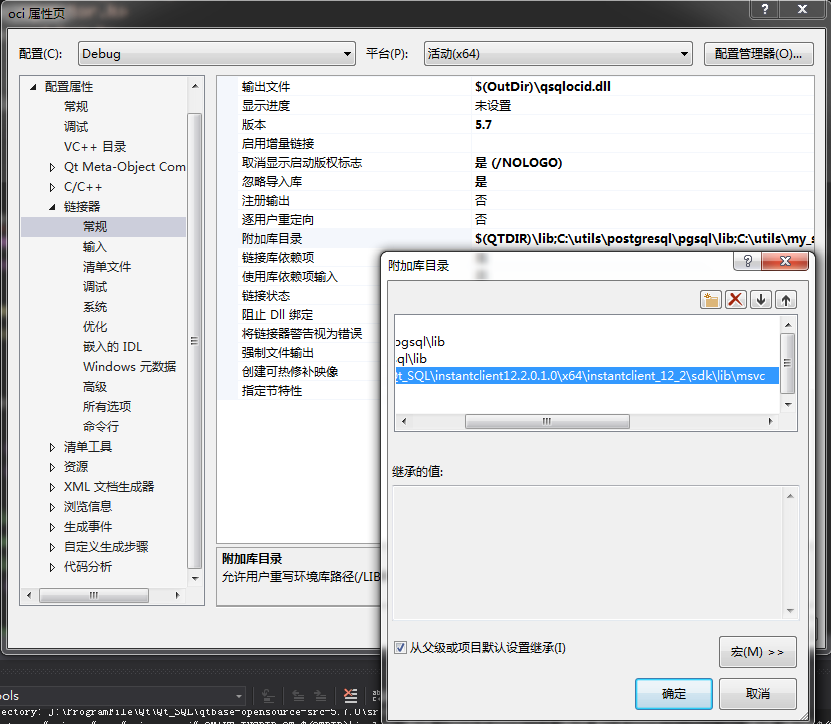Click the help icon on property pages titlebar
831x724 pixels.
coord(763,10)
